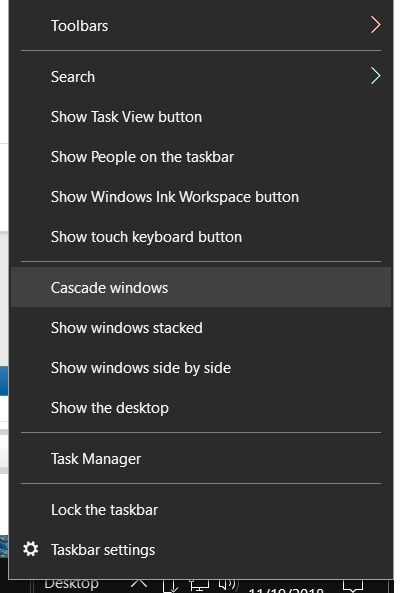Click the network monitor tray icon
The width and height of the screenshot is (413, 593).
pyautogui.click(x=199, y=585)
